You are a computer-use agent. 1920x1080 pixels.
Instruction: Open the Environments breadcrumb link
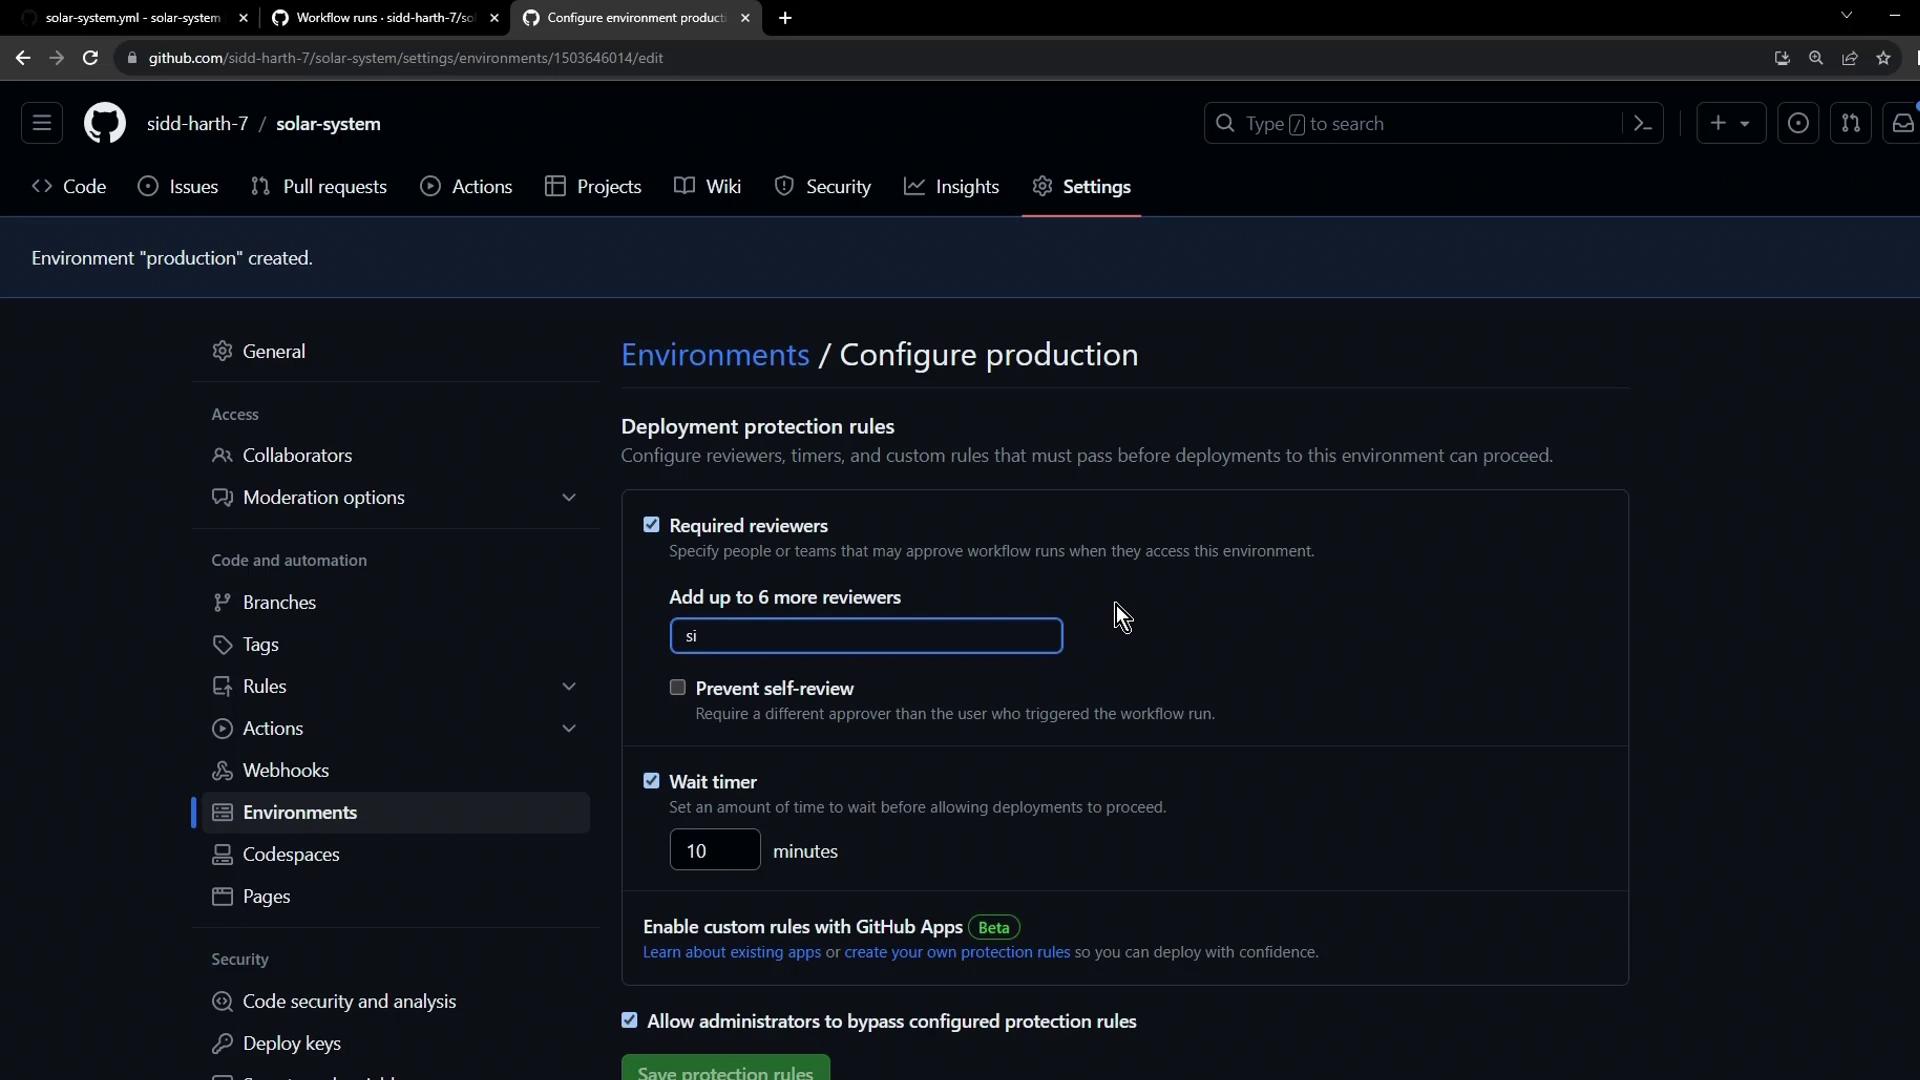715,355
